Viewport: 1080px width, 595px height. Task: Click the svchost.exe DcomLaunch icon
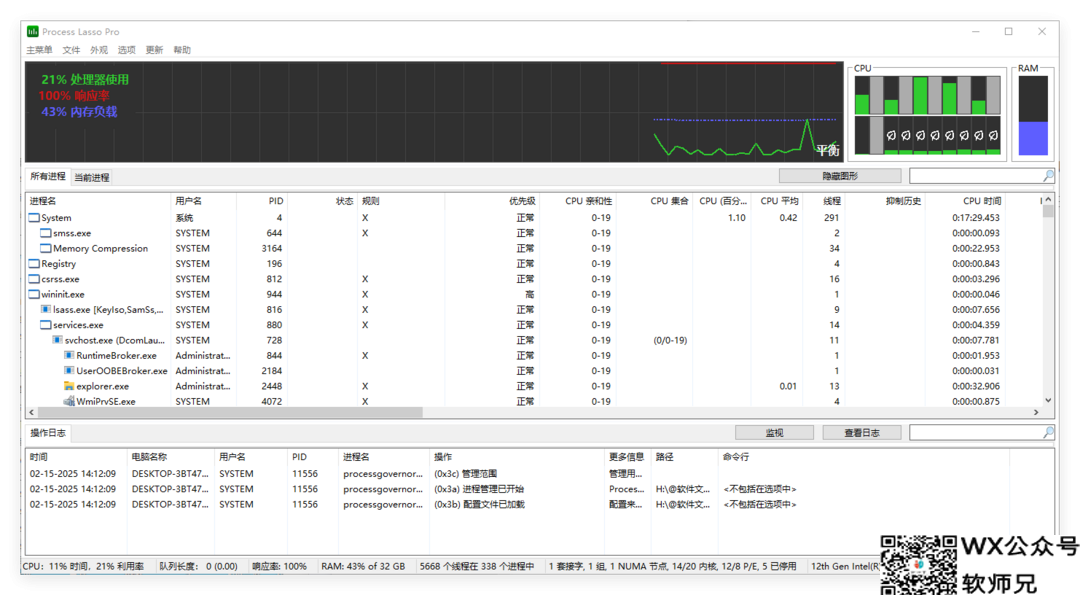click(58, 340)
